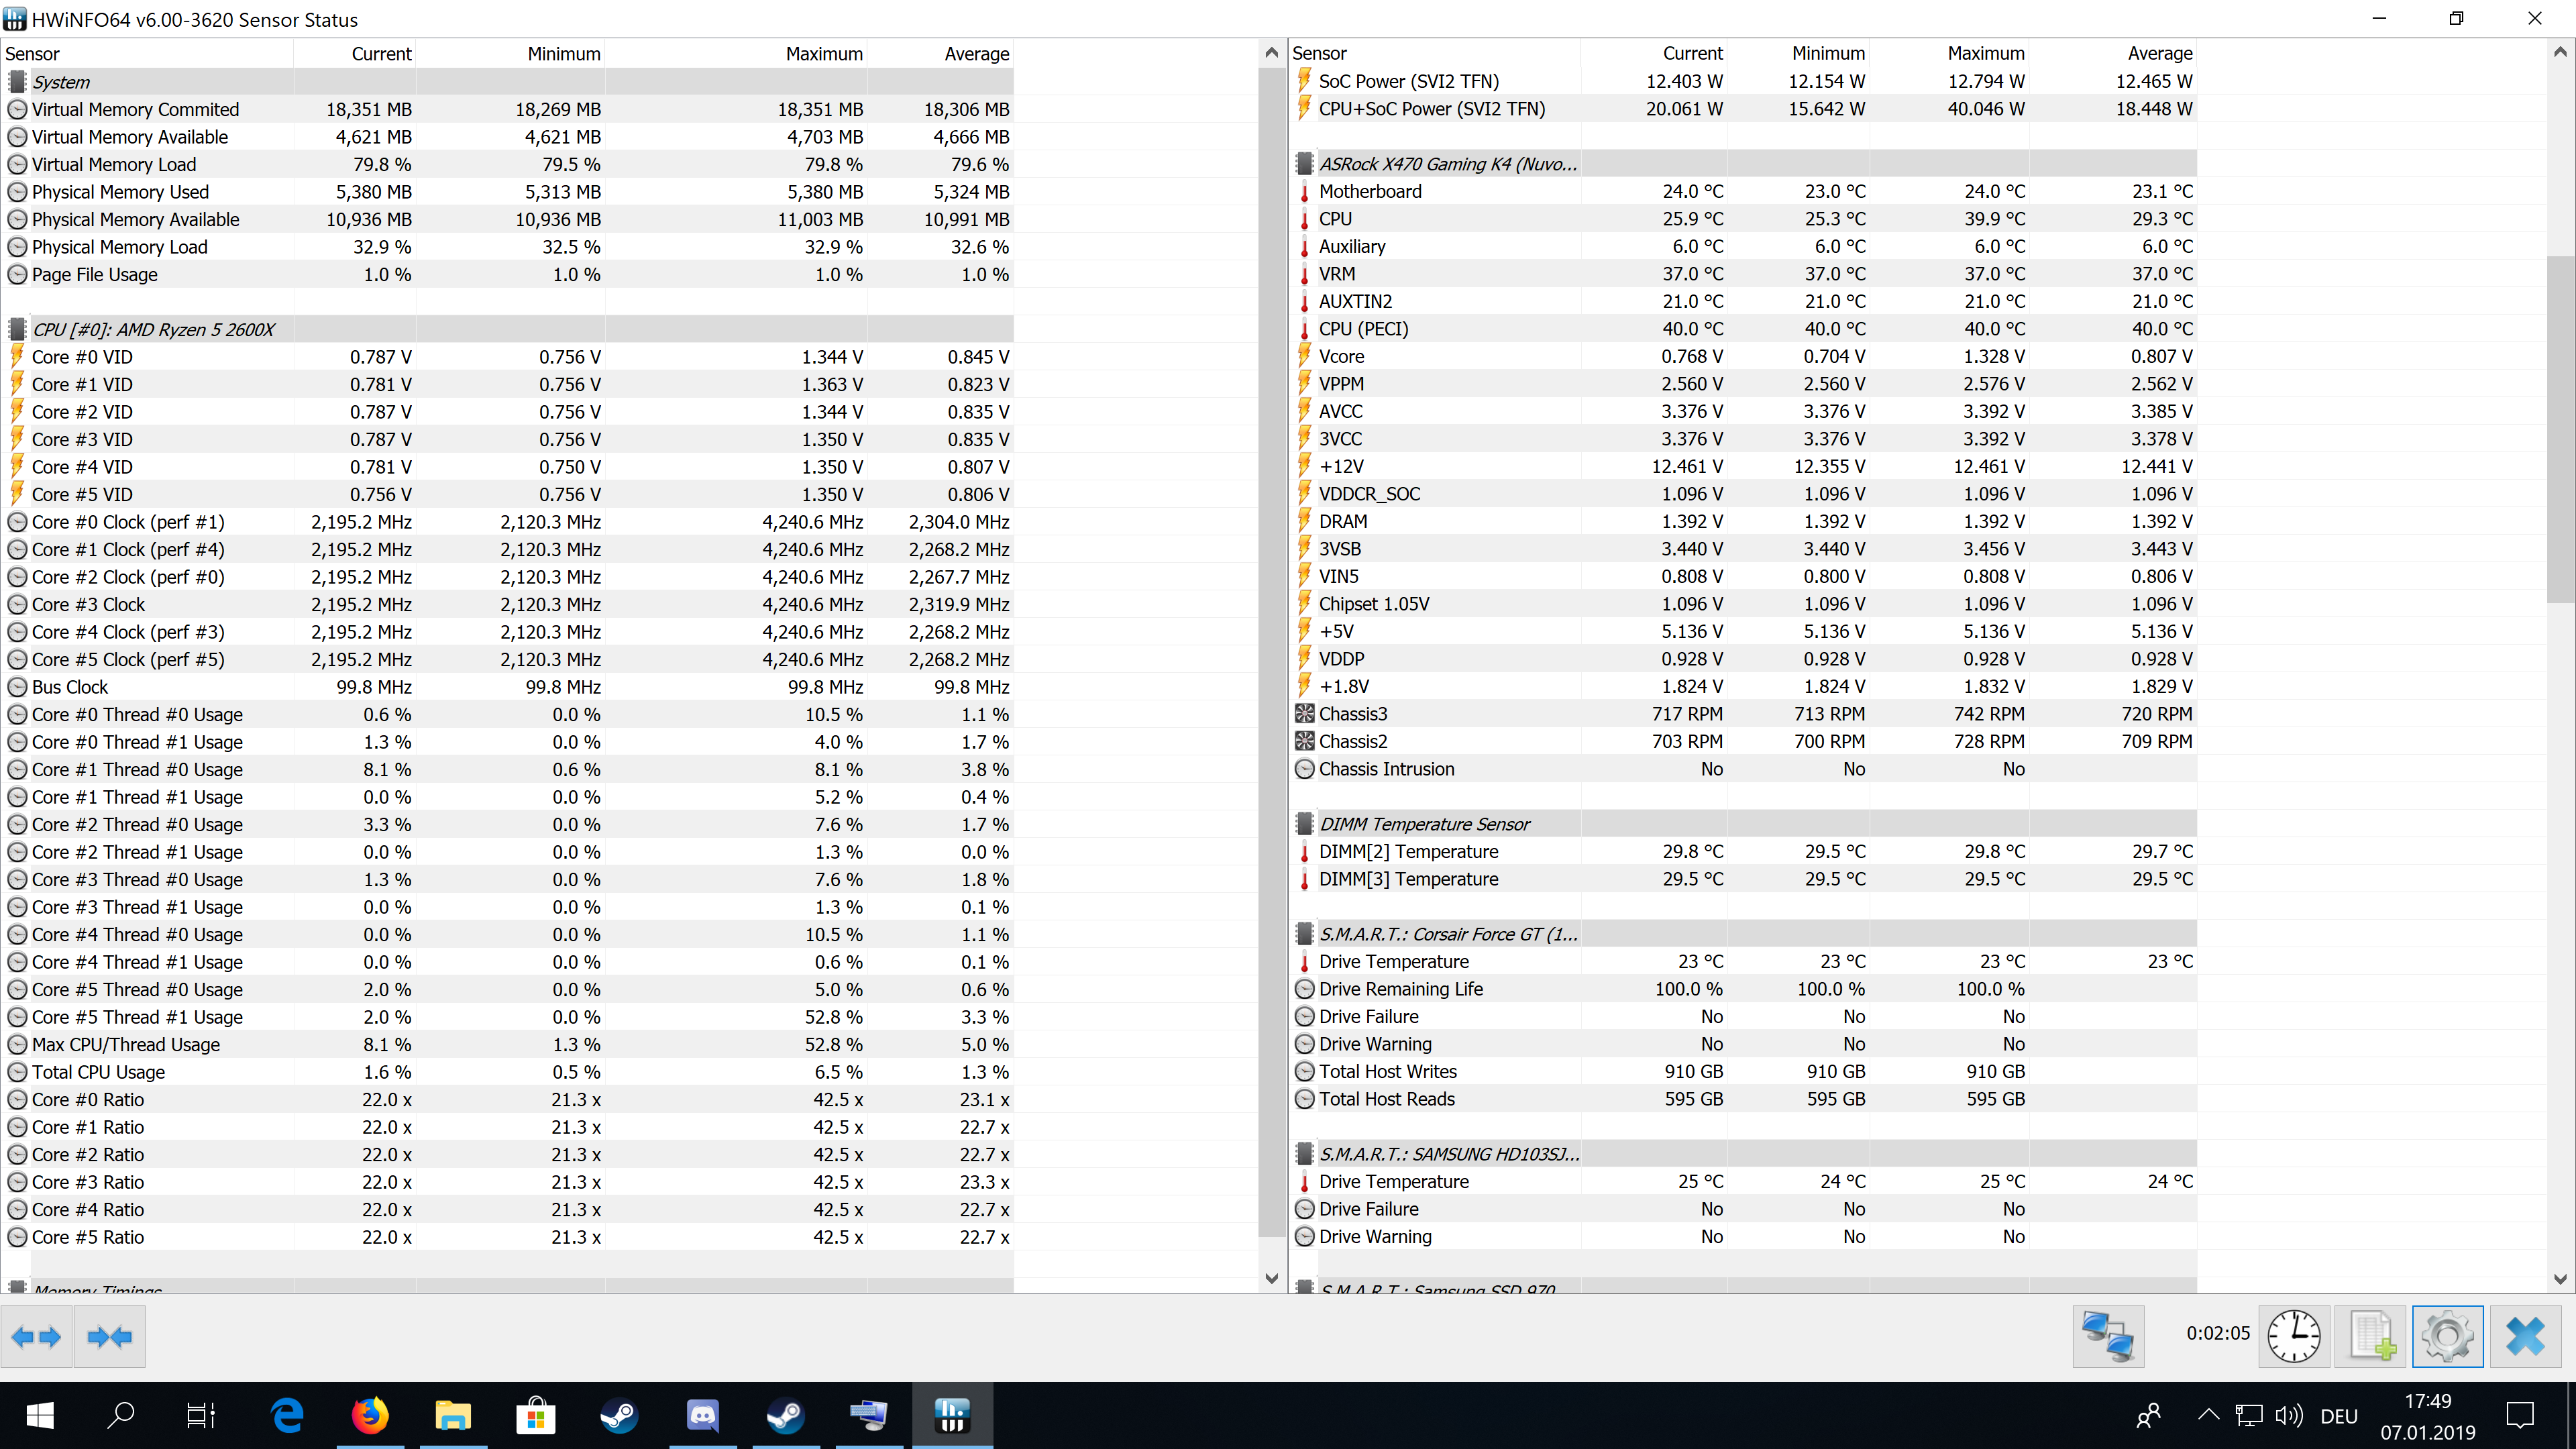Click the shrink columns arrows icon
The width and height of the screenshot is (2576, 1449).
coord(109,1337)
